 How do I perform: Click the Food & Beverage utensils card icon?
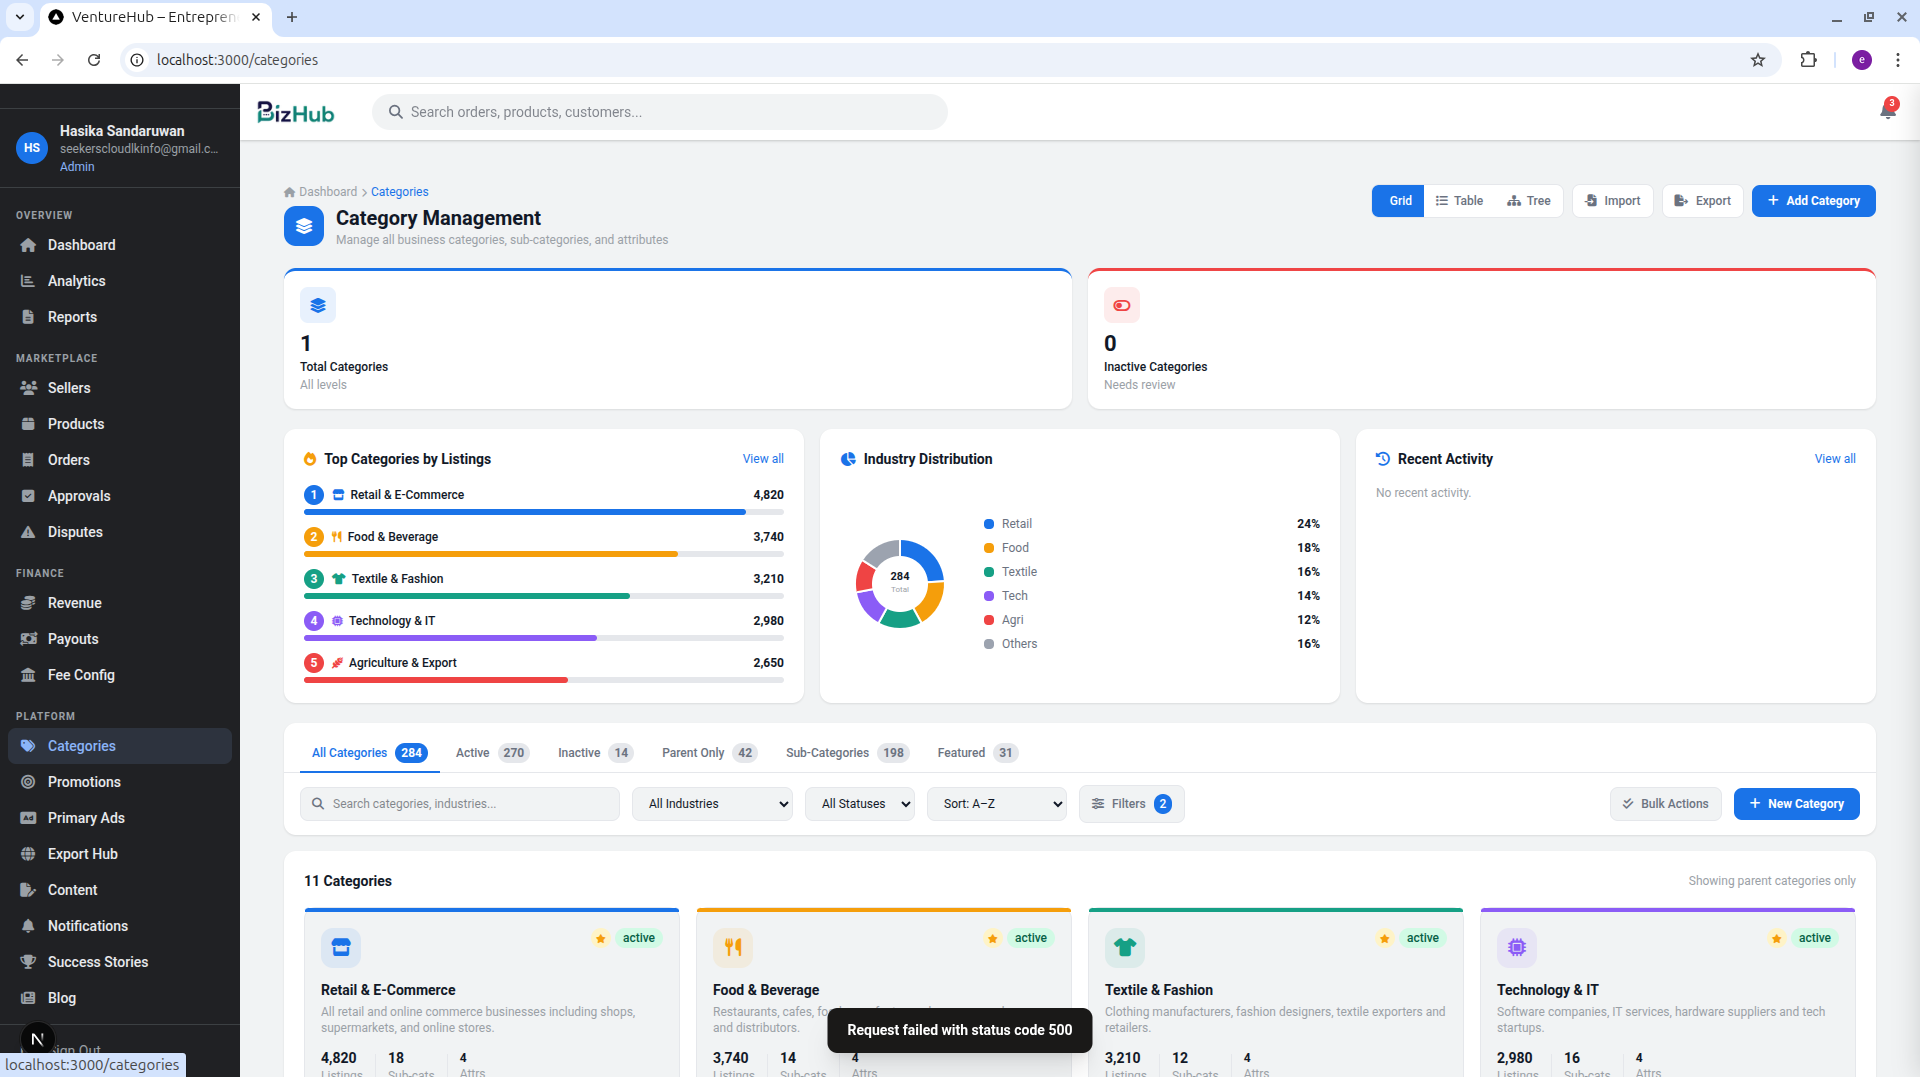coord(733,947)
